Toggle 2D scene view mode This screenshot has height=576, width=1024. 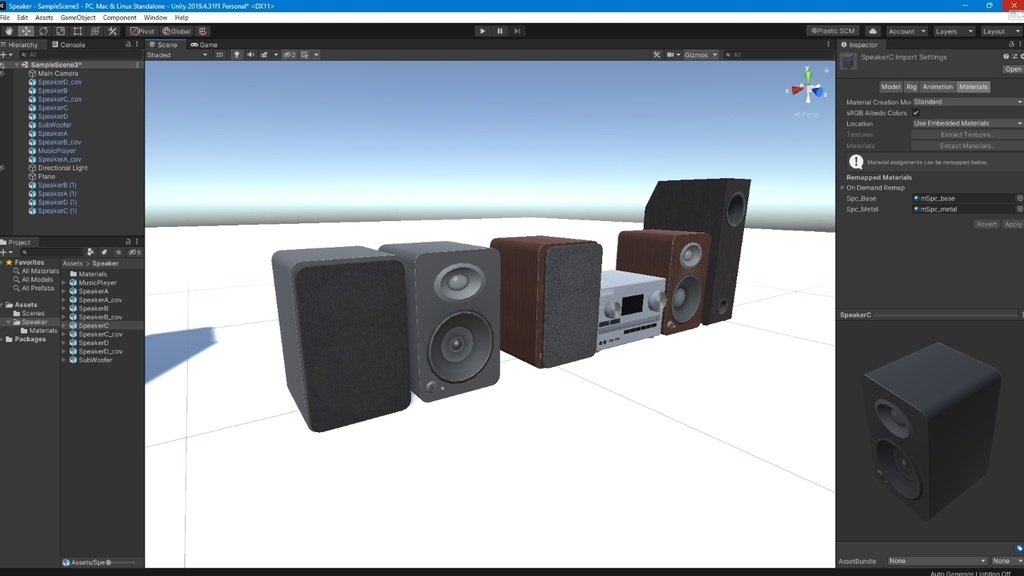tap(219, 55)
